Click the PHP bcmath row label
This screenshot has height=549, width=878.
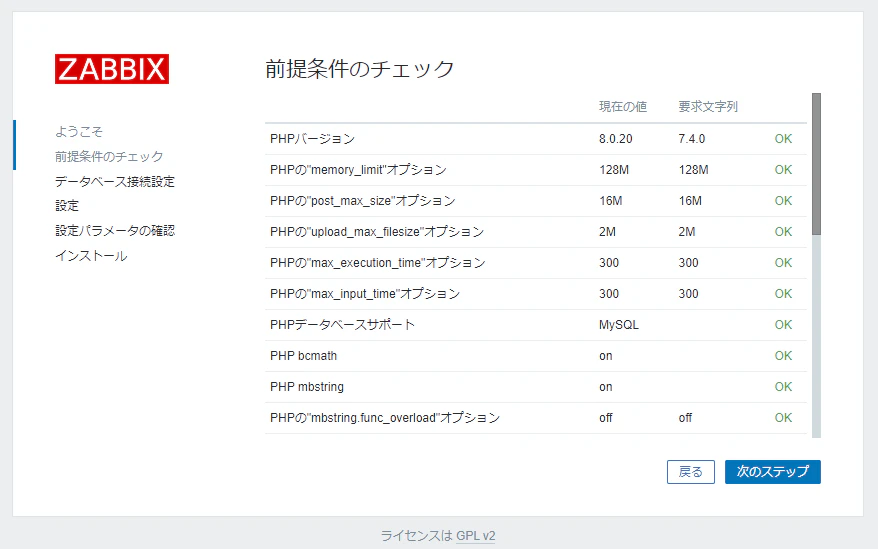click(303, 356)
